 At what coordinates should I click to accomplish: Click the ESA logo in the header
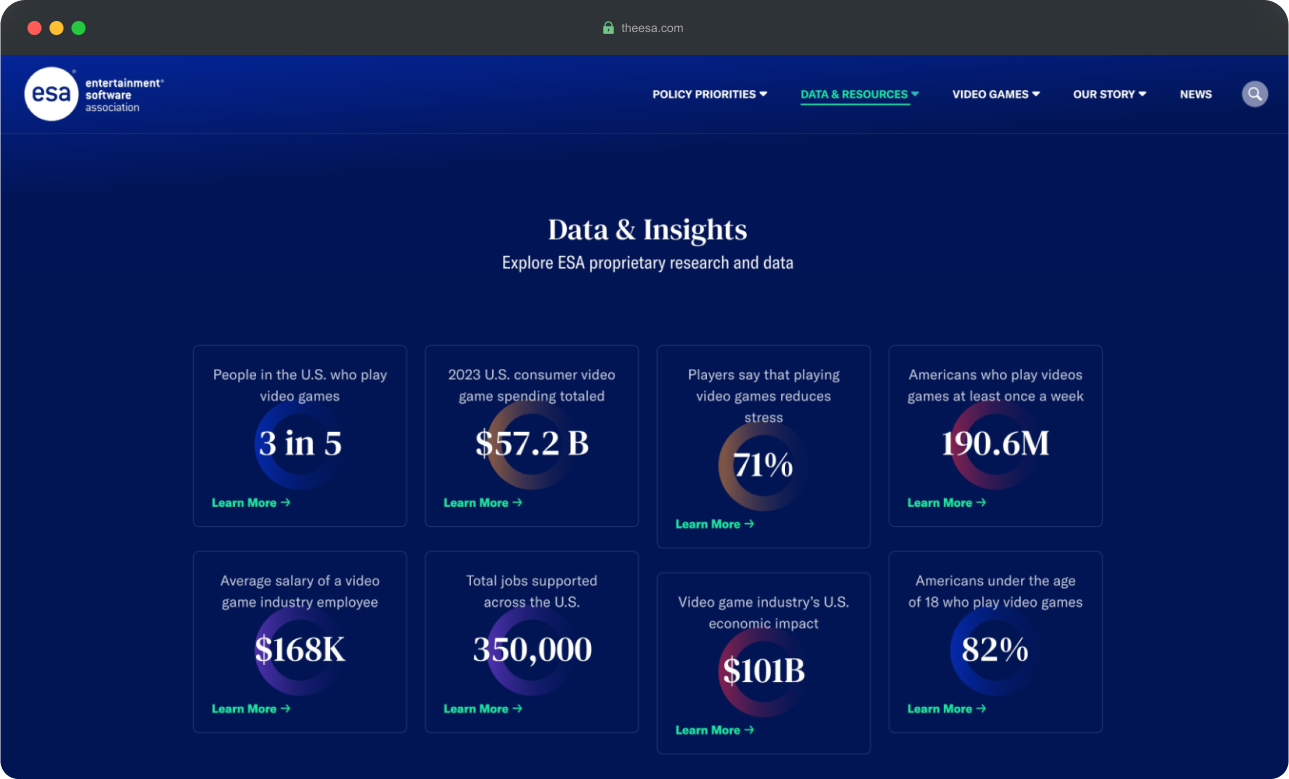coord(94,94)
